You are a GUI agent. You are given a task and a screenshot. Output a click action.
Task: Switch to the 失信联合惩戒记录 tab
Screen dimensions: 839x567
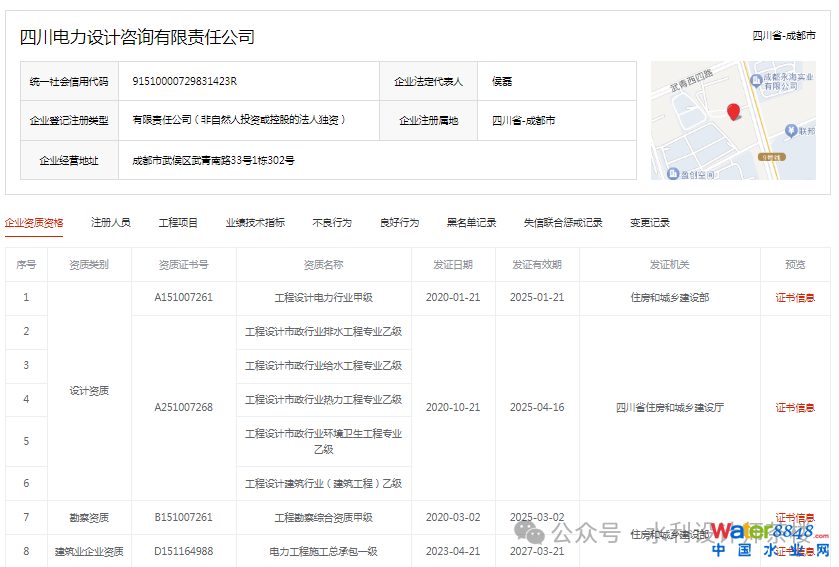pyautogui.click(x=563, y=222)
